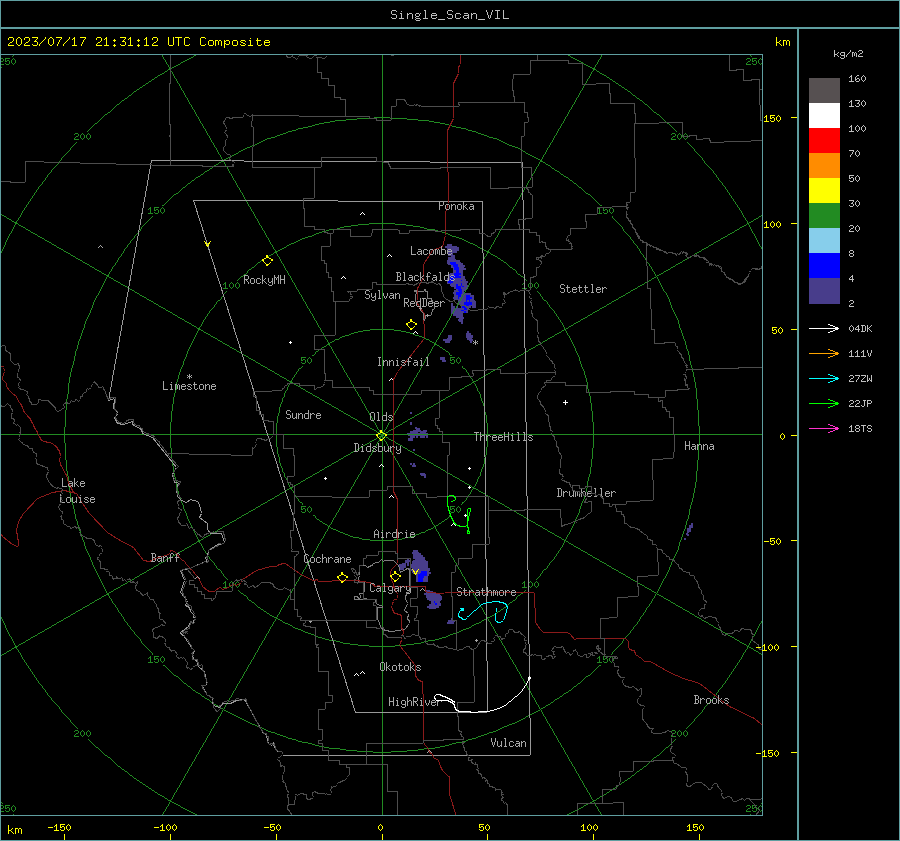Screen dimensions: 900x841
Task: Select the light blue 8-20 color band
Action: coord(824,241)
